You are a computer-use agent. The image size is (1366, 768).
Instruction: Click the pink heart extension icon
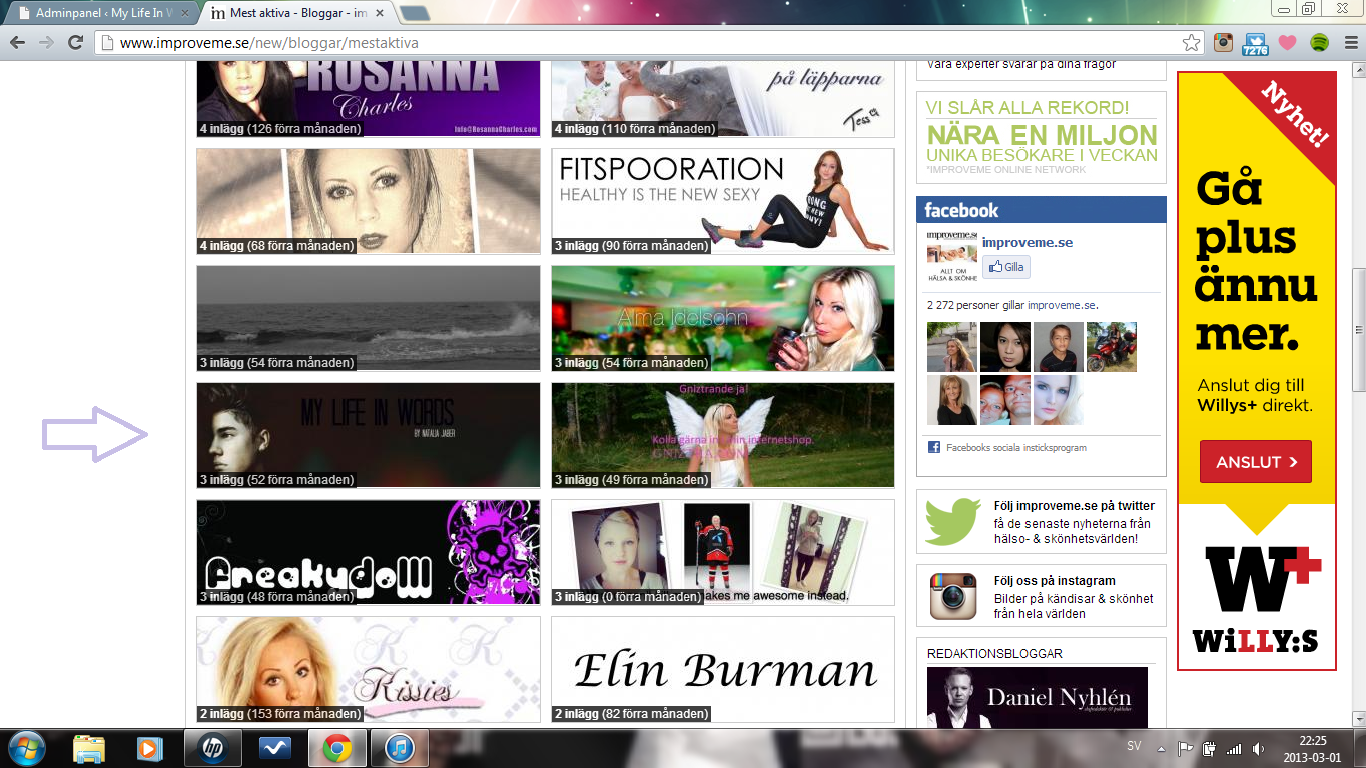pyautogui.click(x=1287, y=43)
